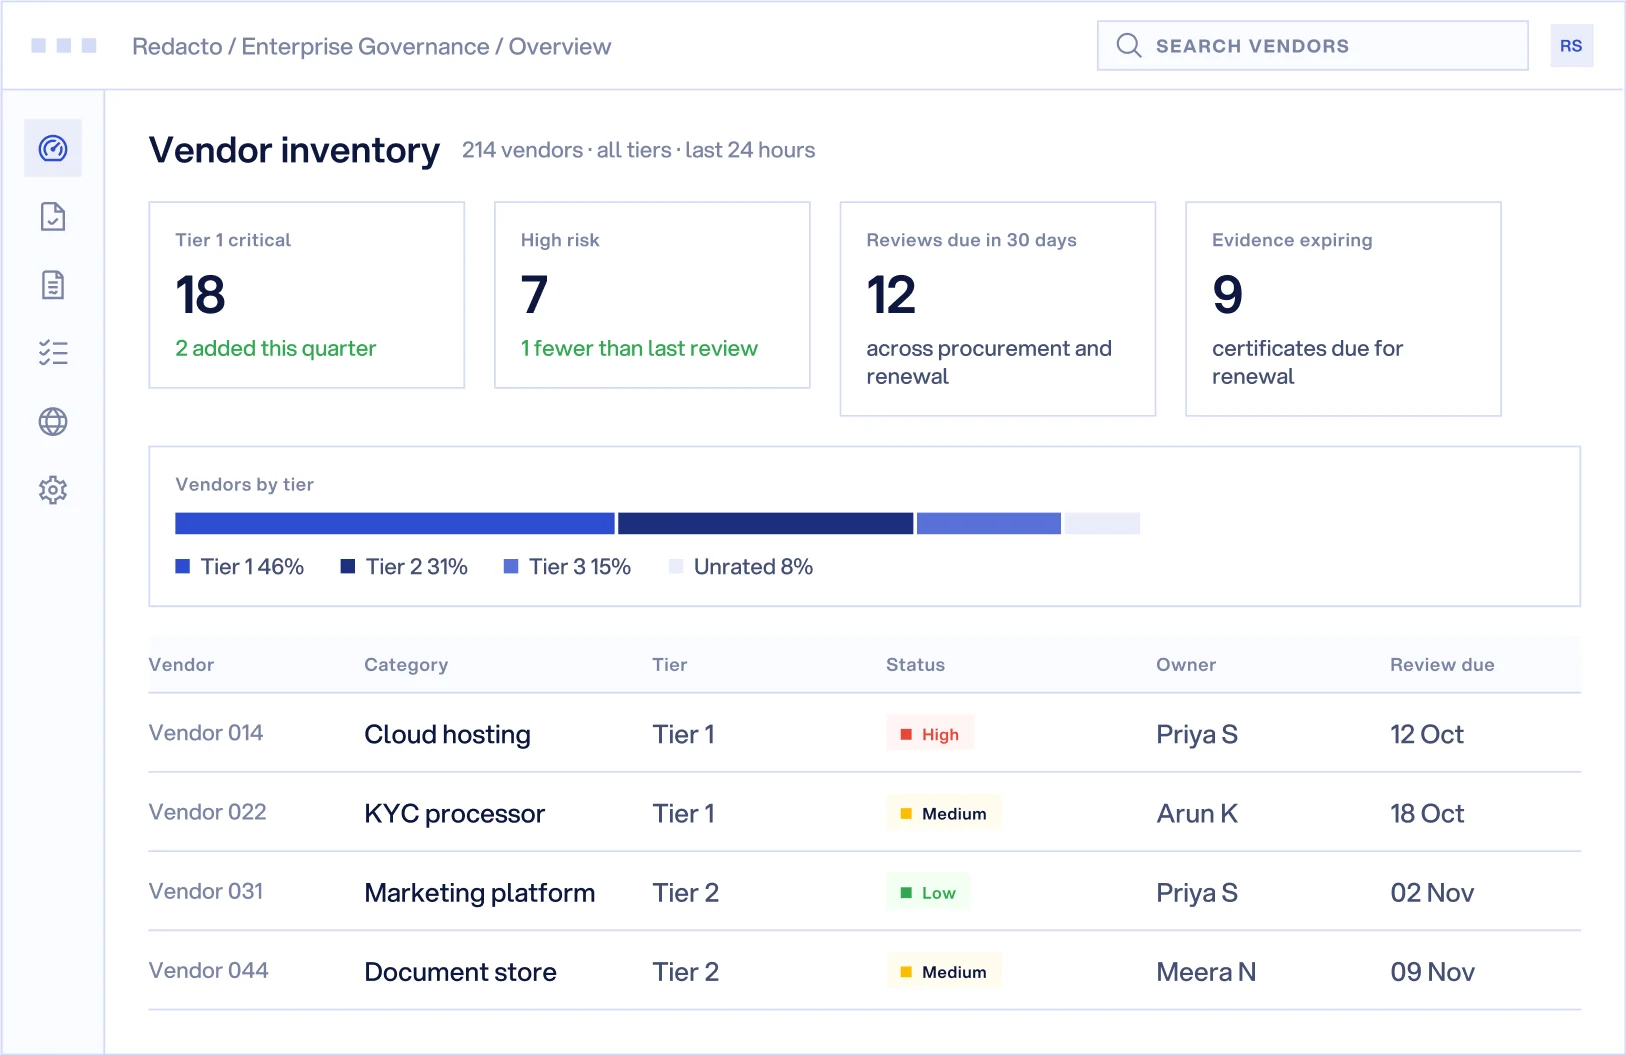Screen dimensions: 1626x1055
Task: Click the Tier 2 segment of tier bar
Action: tap(766, 524)
